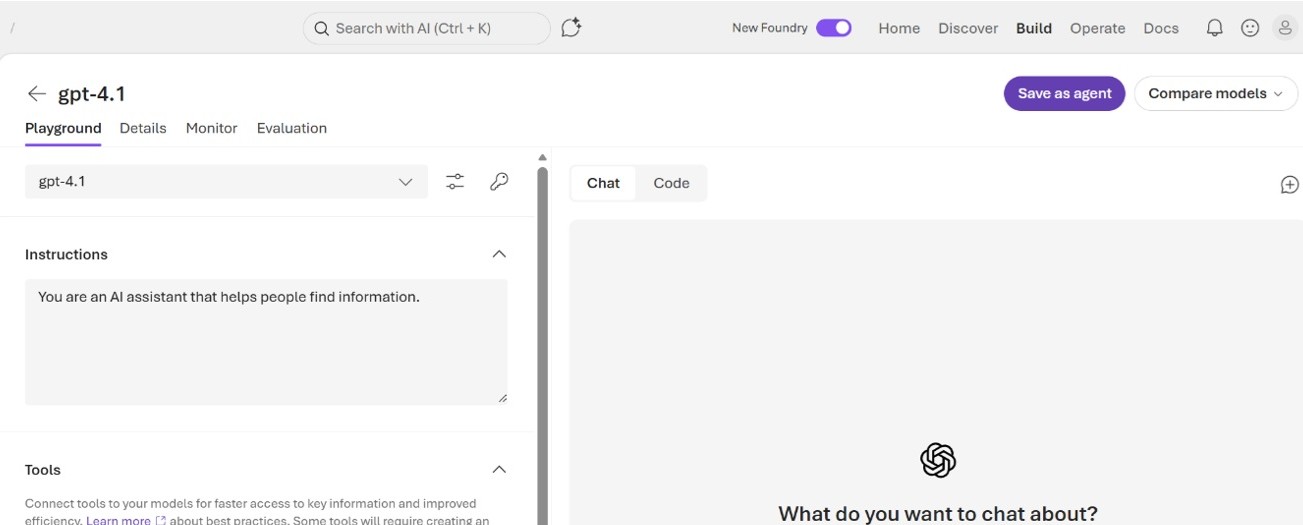
Task: Collapse the Instructions section
Action: (x=499, y=254)
